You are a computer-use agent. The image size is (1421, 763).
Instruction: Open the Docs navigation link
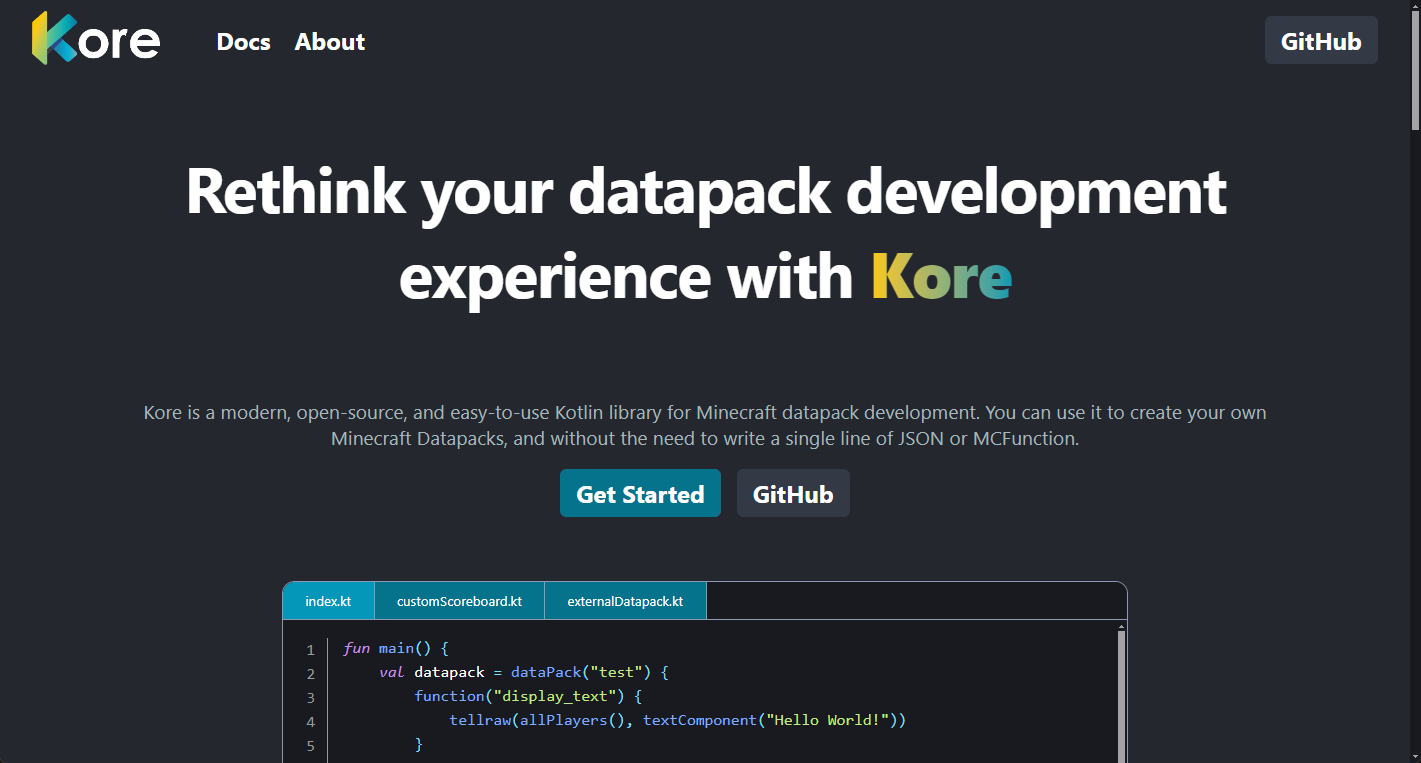pyautogui.click(x=244, y=42)
